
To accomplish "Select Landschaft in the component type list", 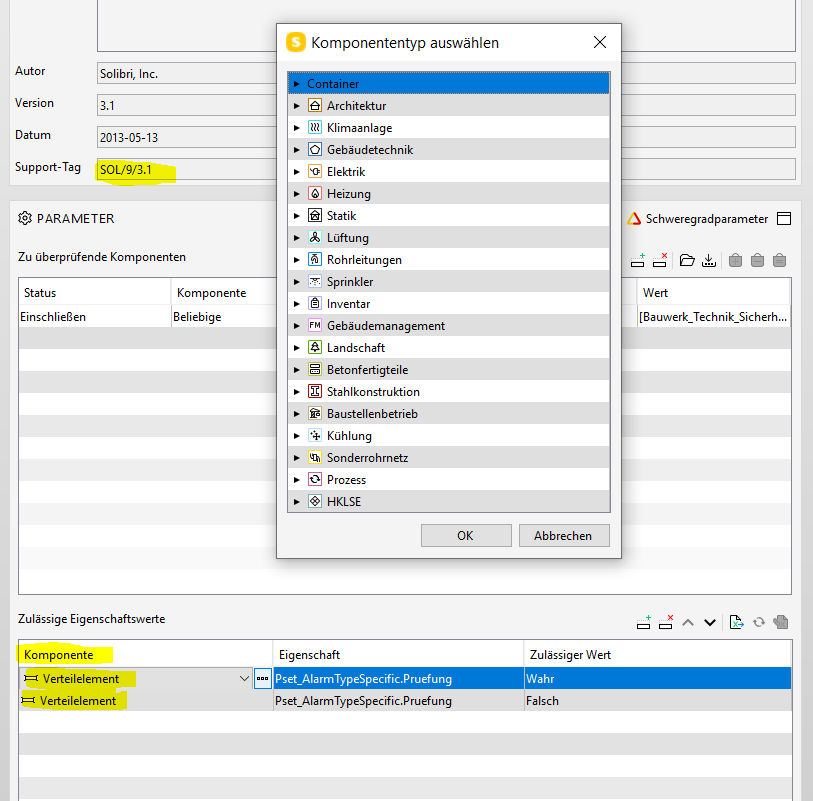I will pos(448,347).
